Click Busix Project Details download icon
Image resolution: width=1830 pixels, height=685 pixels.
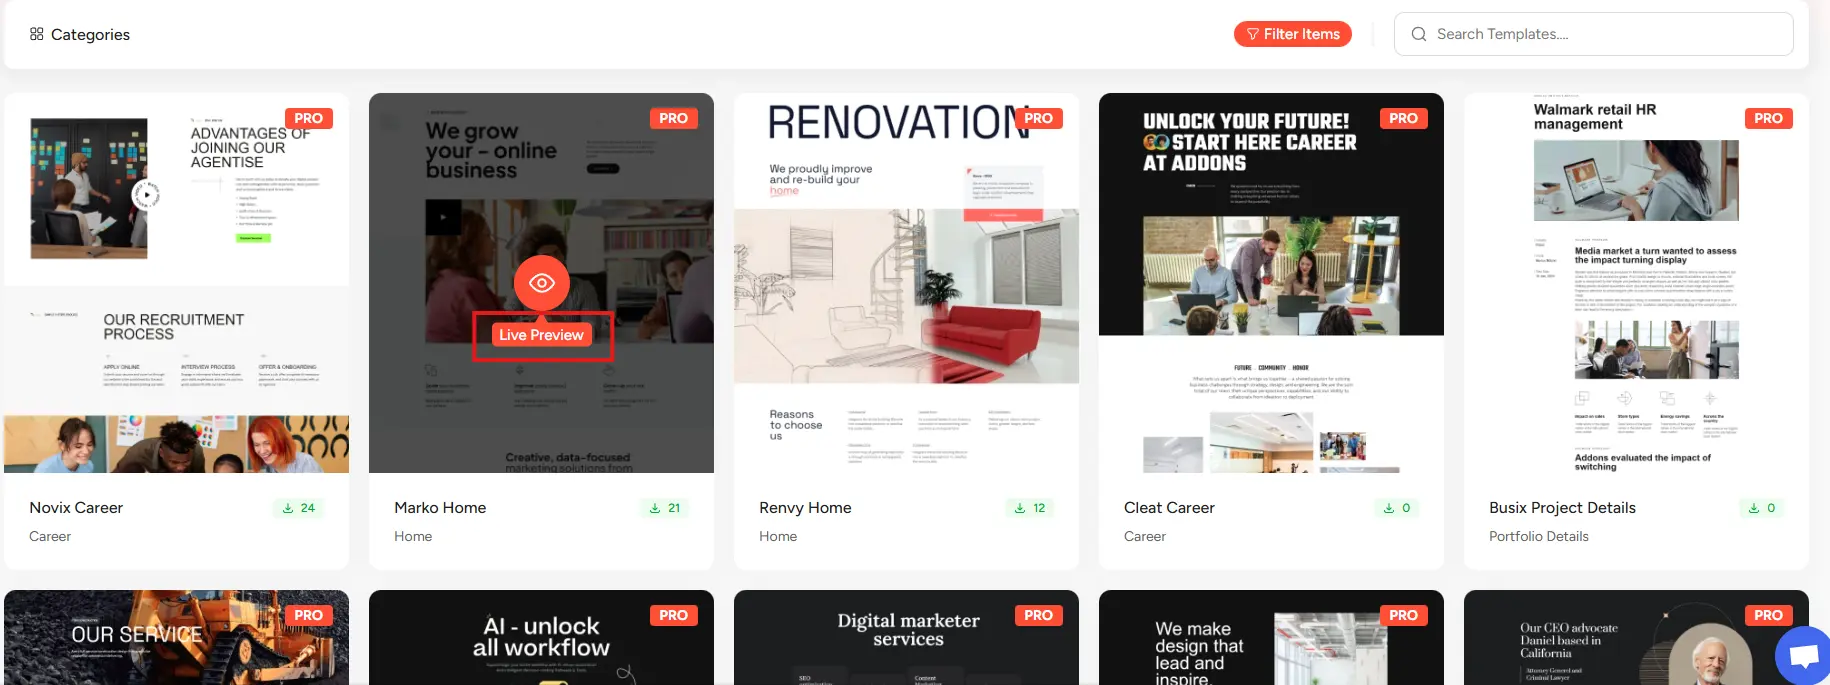tap(1753, 508)
